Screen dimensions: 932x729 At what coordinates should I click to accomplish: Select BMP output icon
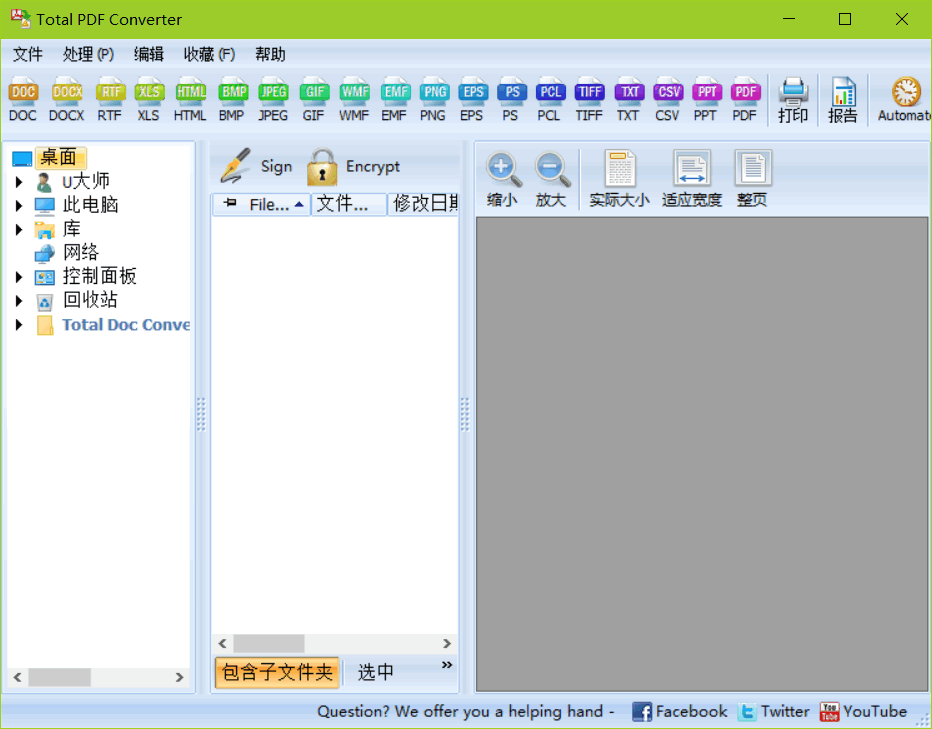point(232,99)
